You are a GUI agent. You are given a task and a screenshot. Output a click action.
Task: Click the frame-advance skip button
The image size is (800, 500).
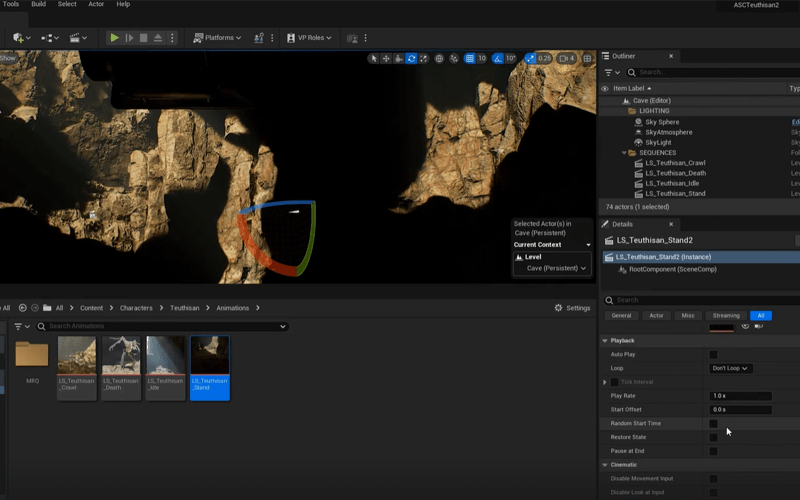click(129, 38)
